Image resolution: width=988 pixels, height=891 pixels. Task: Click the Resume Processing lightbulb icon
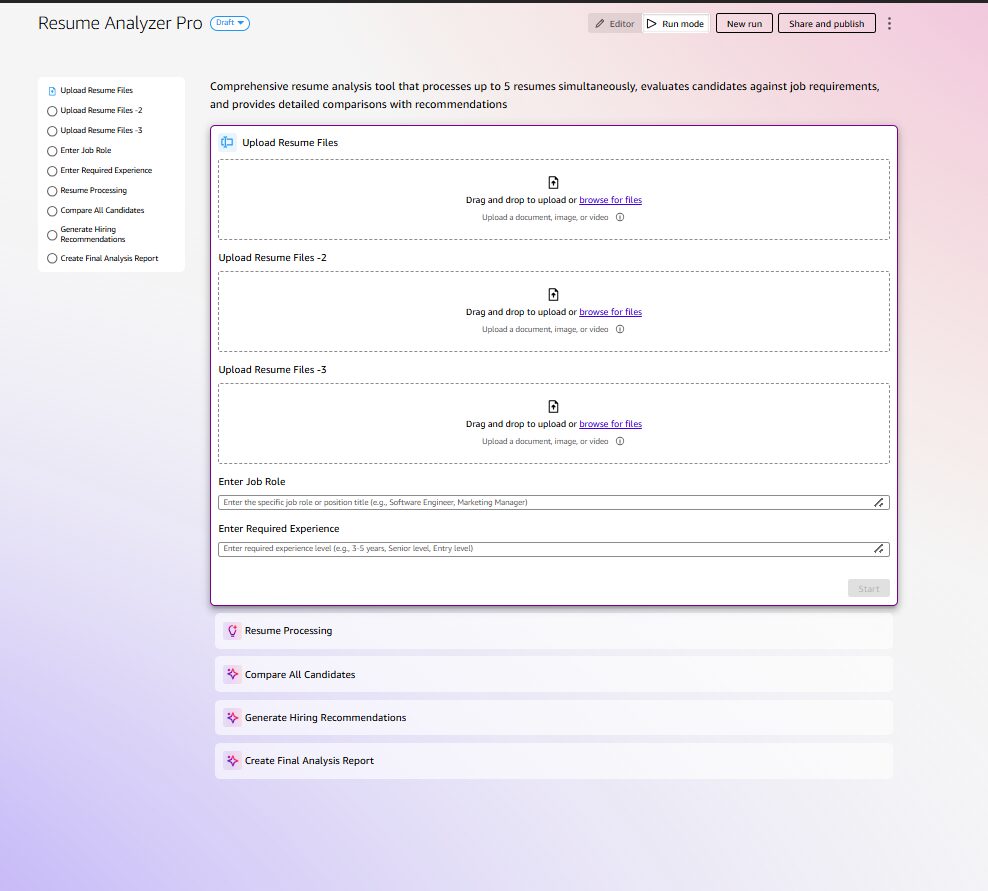(x=232, y=631)
